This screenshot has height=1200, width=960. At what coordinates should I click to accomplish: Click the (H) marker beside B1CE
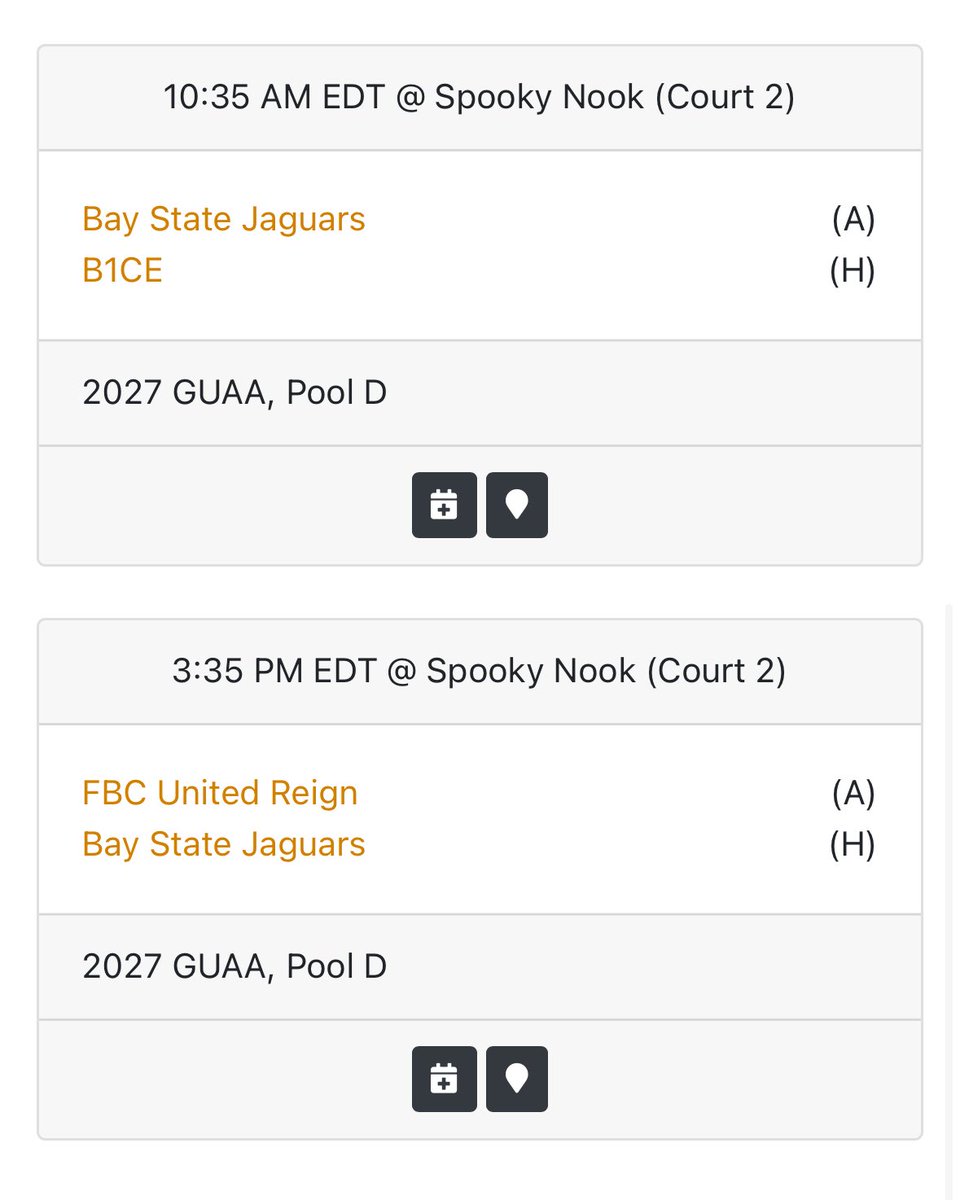pos(853,271)
